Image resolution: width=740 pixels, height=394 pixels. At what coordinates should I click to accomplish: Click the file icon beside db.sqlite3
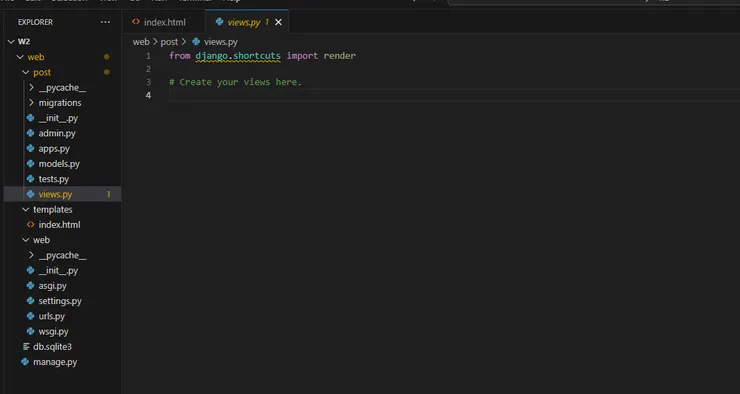tap(26, 347)
